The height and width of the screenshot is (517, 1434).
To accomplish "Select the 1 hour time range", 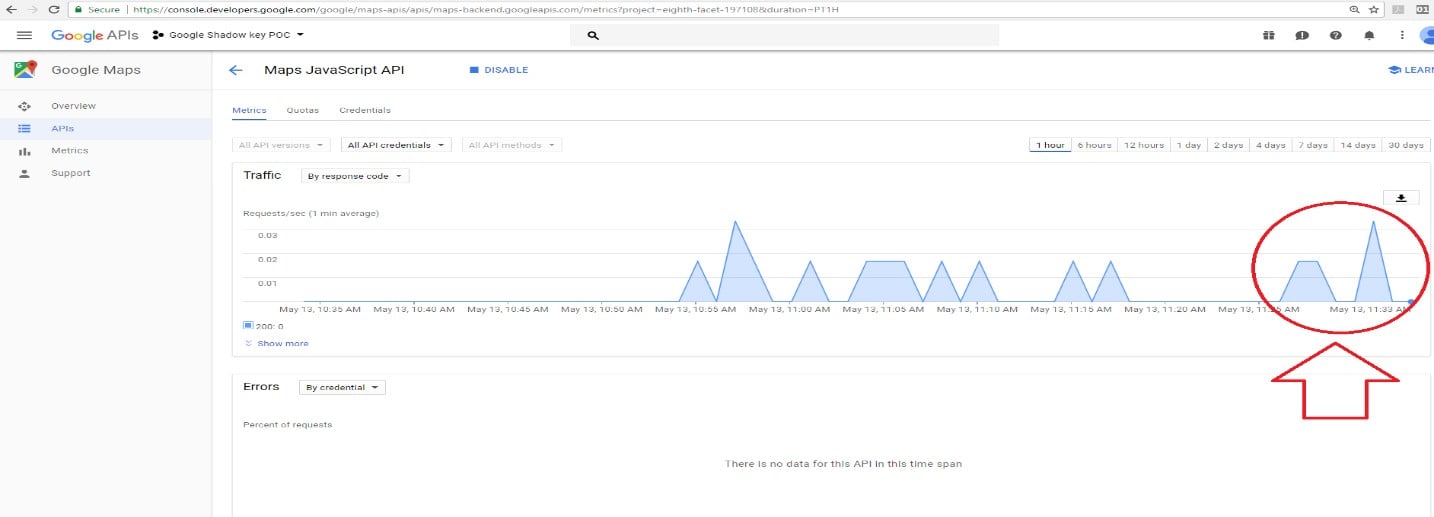I will tap(1050, 145).
